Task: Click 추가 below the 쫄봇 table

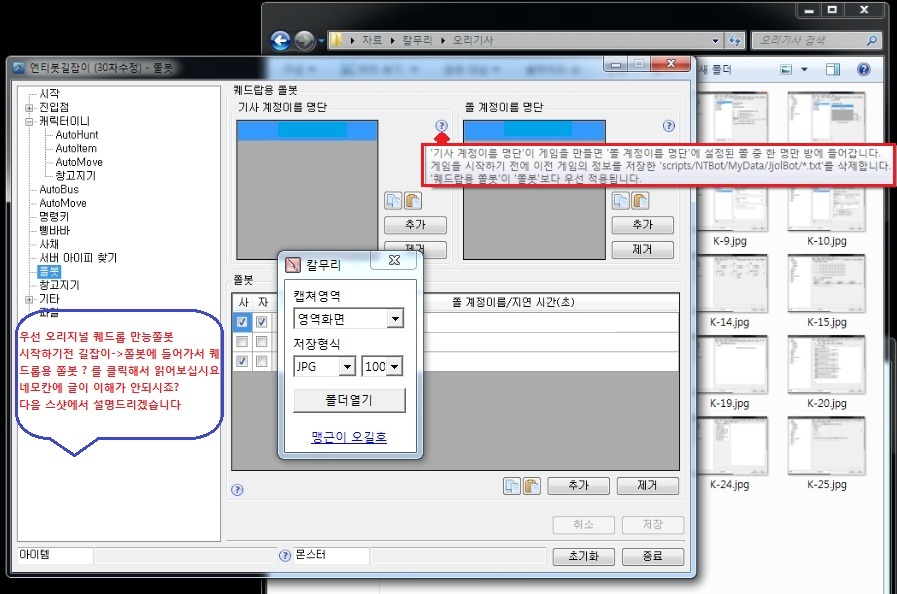Action: (x=578, y=486)
